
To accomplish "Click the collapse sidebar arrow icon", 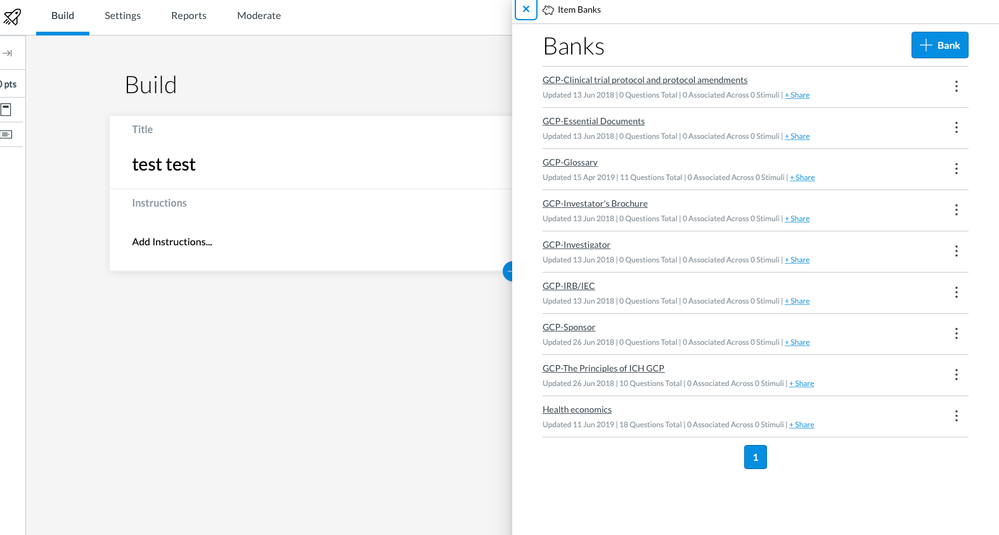I will pyautogui.click(x=7, y=53).
